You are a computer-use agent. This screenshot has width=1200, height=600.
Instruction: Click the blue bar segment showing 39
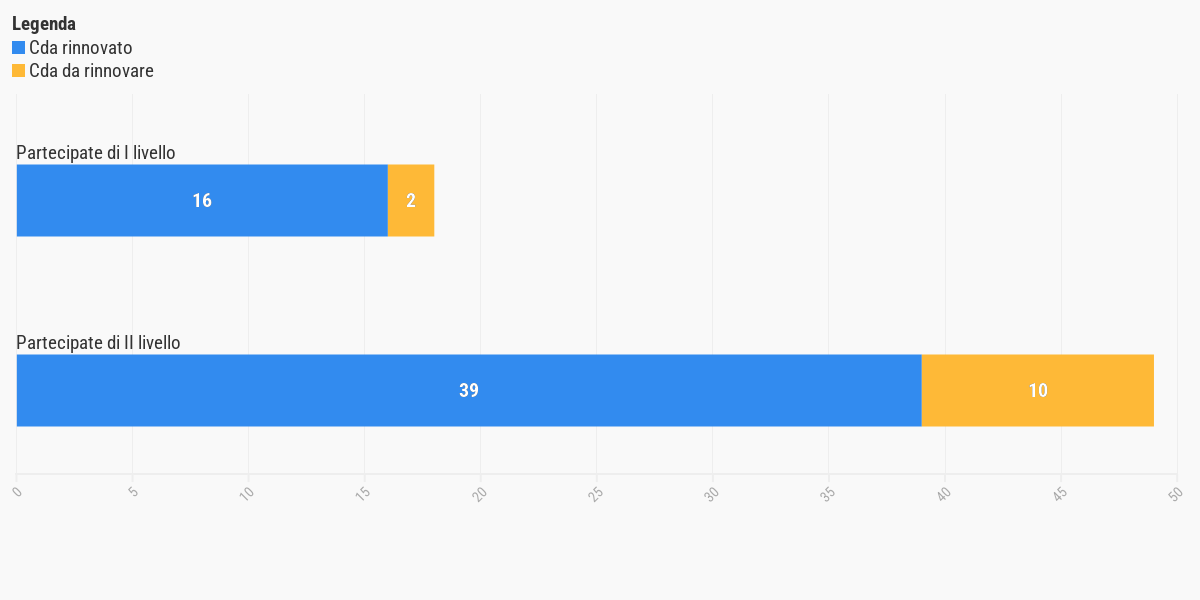click(x=469, y=390)
